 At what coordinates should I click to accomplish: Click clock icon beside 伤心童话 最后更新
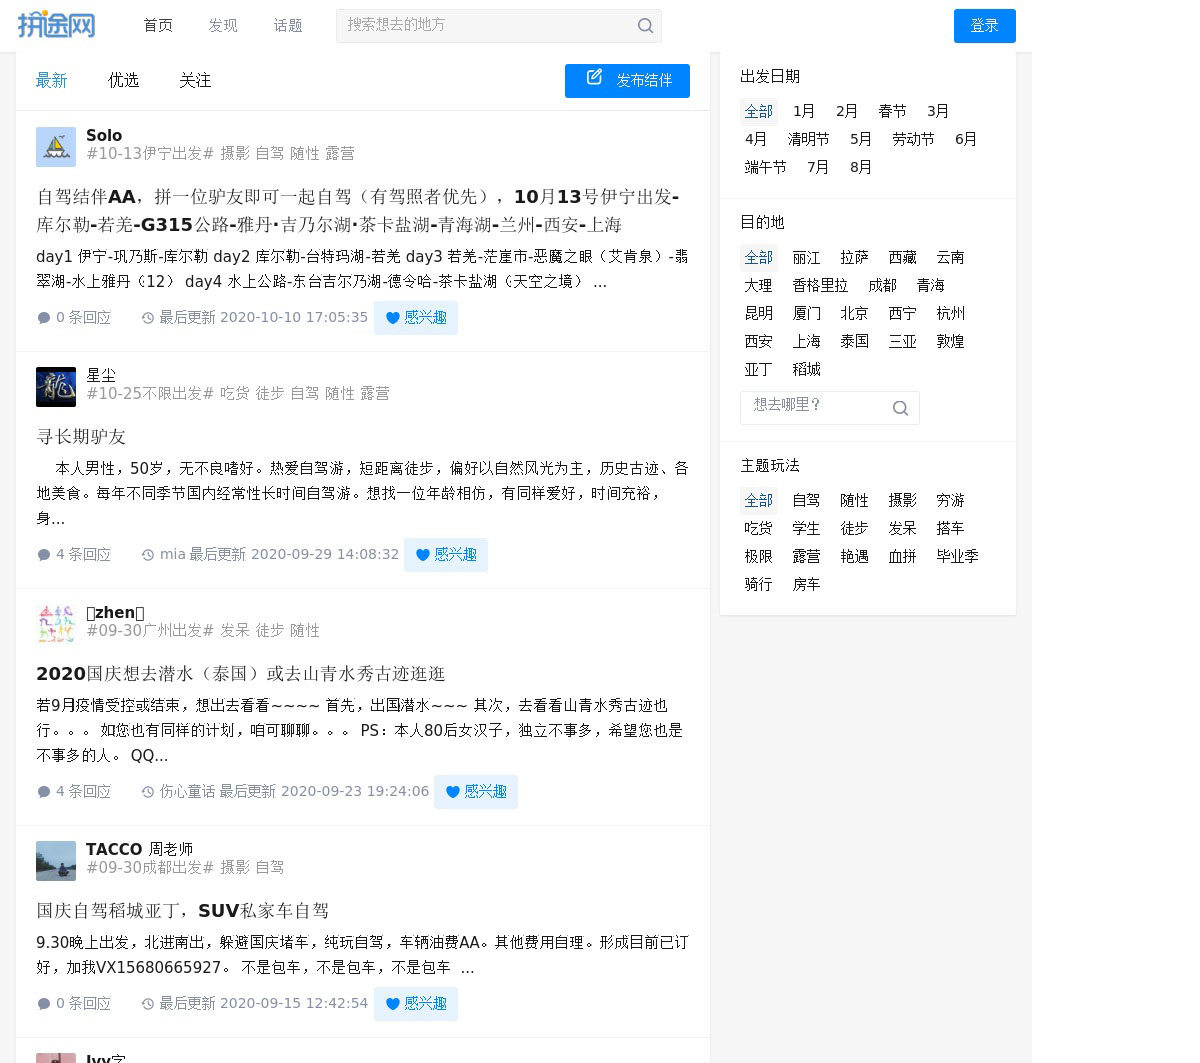148,792
